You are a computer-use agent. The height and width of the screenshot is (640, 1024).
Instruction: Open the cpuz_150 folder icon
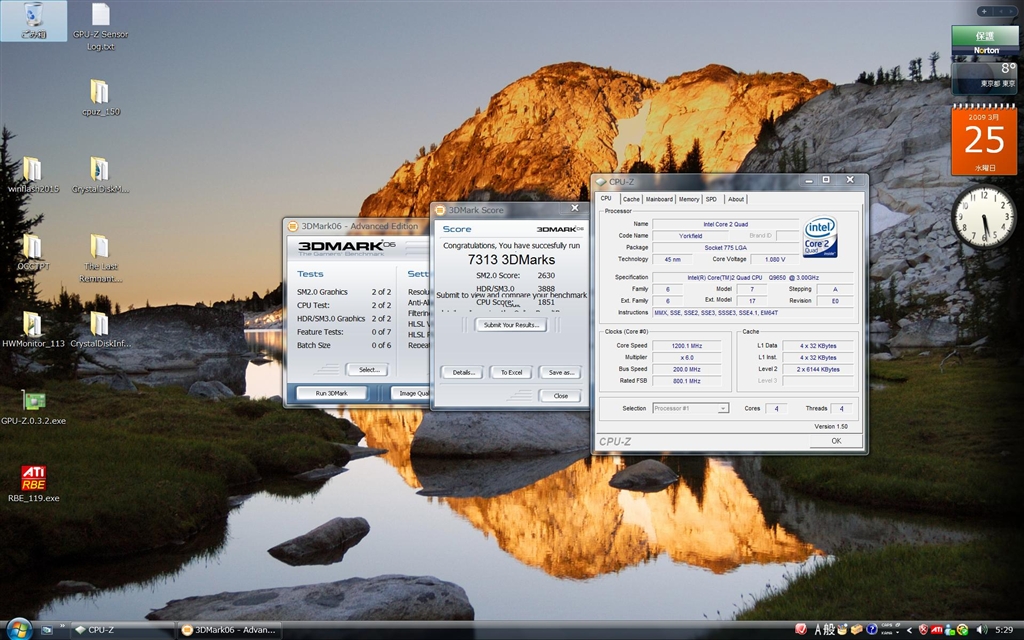(x=99, y=92)
